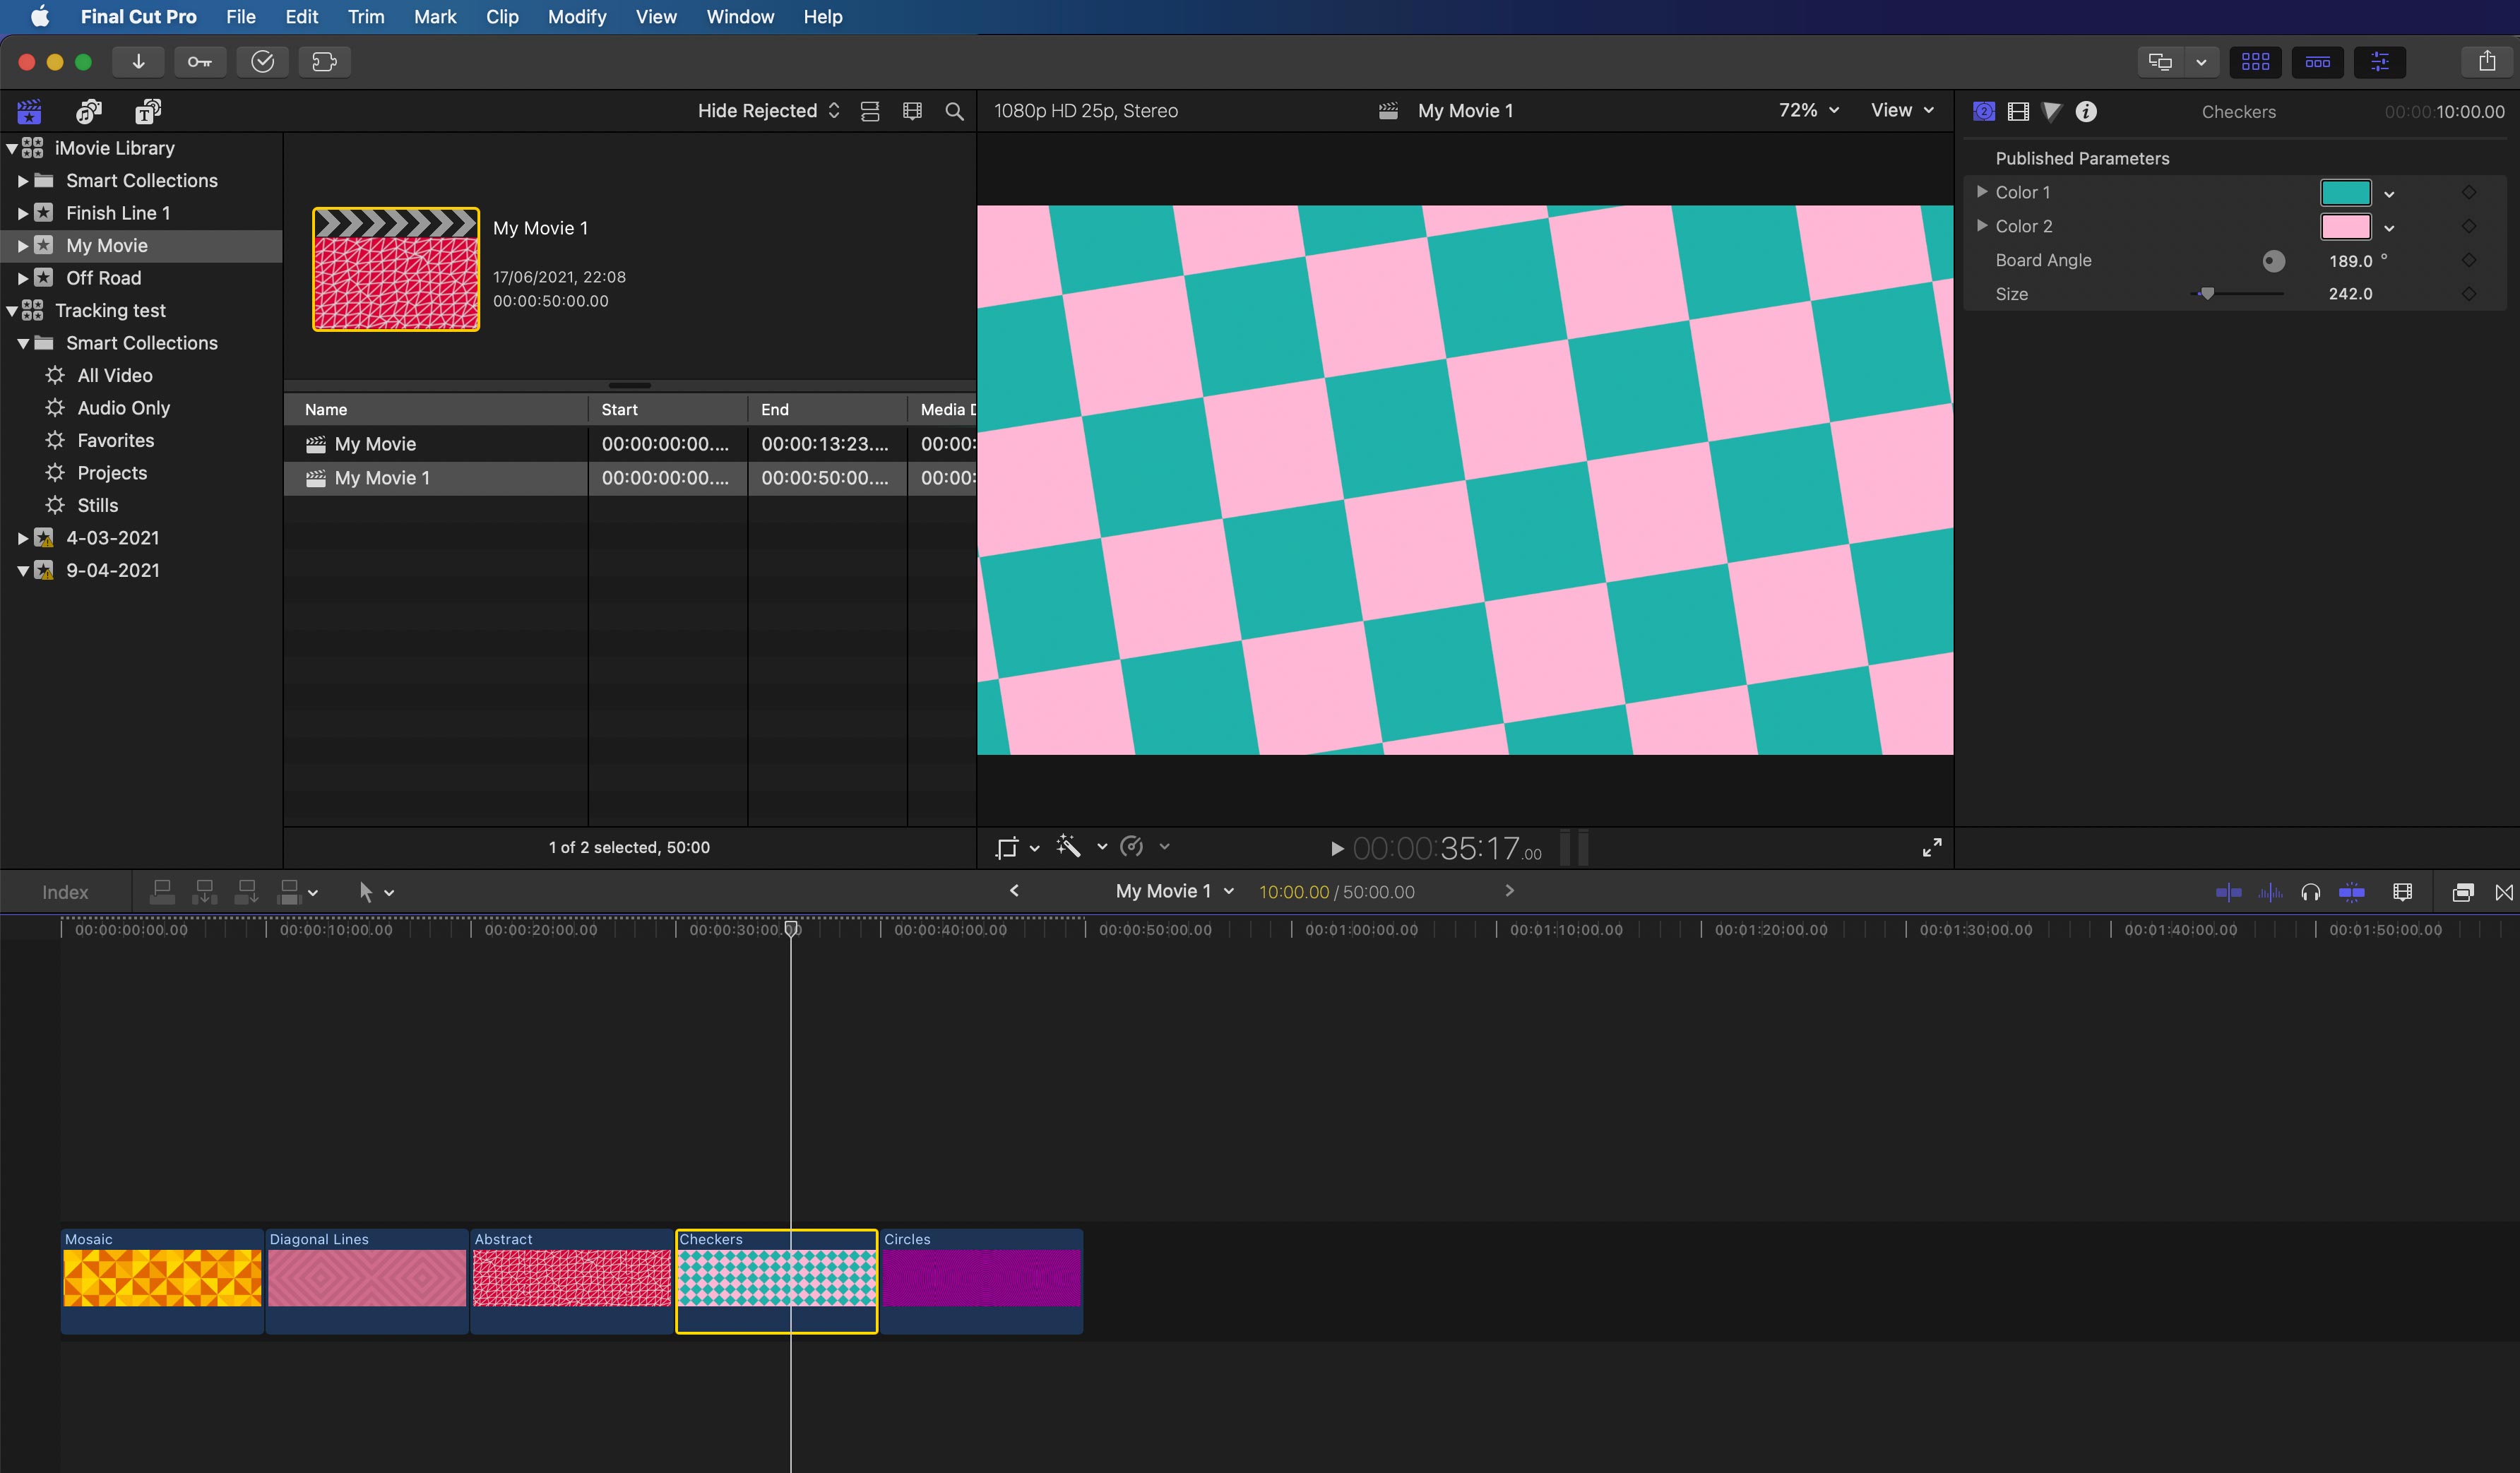Screen dimensions: 2520x1473
Task: Open the timeline Index button
Action: [x=65, y=892]
